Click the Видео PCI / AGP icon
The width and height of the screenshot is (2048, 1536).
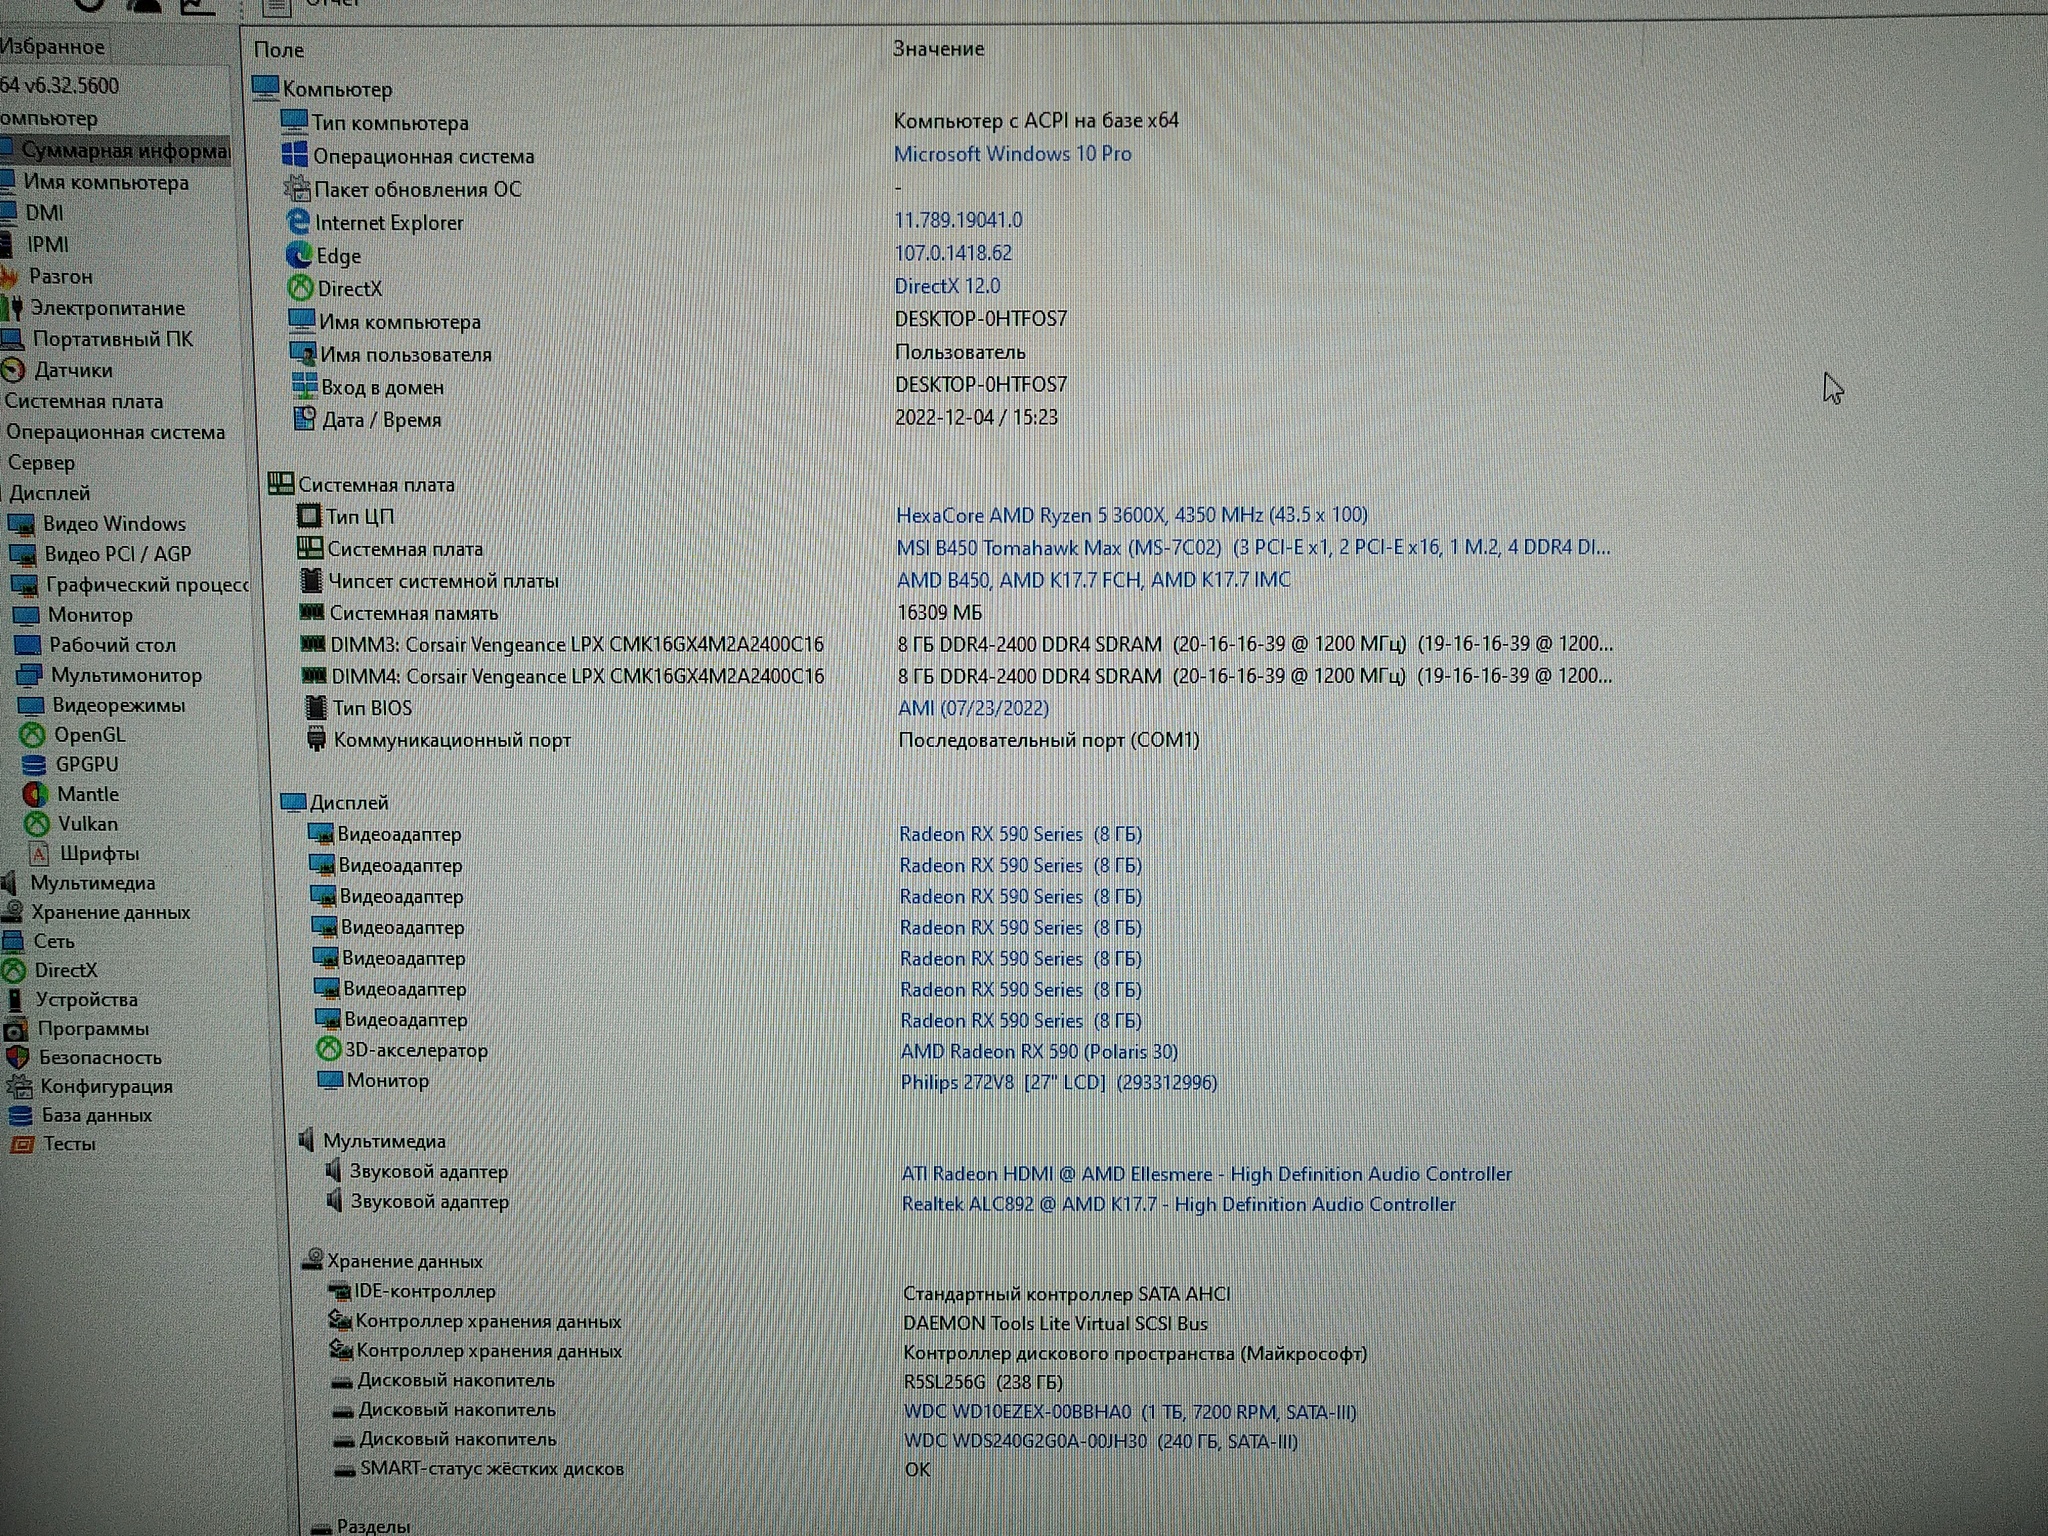pos(22,554)
